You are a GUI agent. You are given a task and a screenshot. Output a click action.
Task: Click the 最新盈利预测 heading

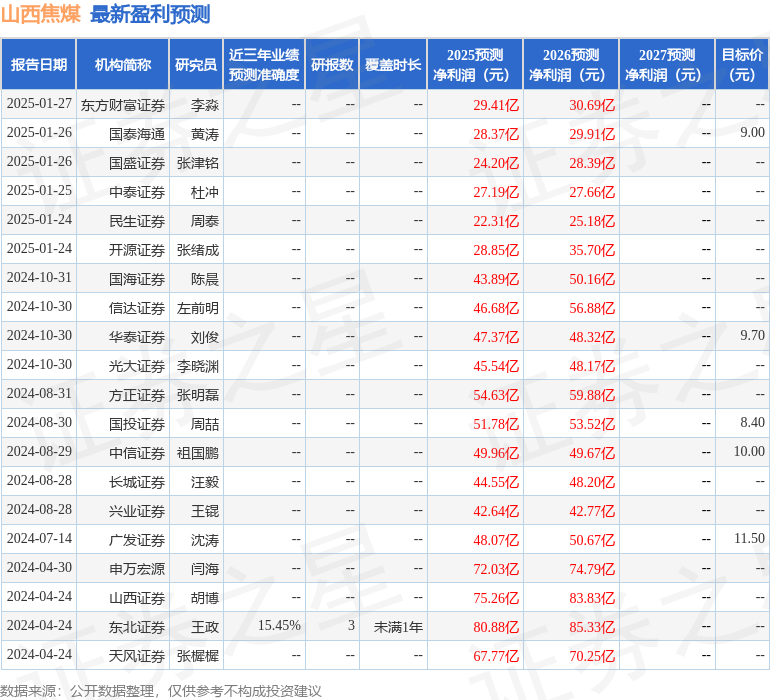tap(150, 14)
